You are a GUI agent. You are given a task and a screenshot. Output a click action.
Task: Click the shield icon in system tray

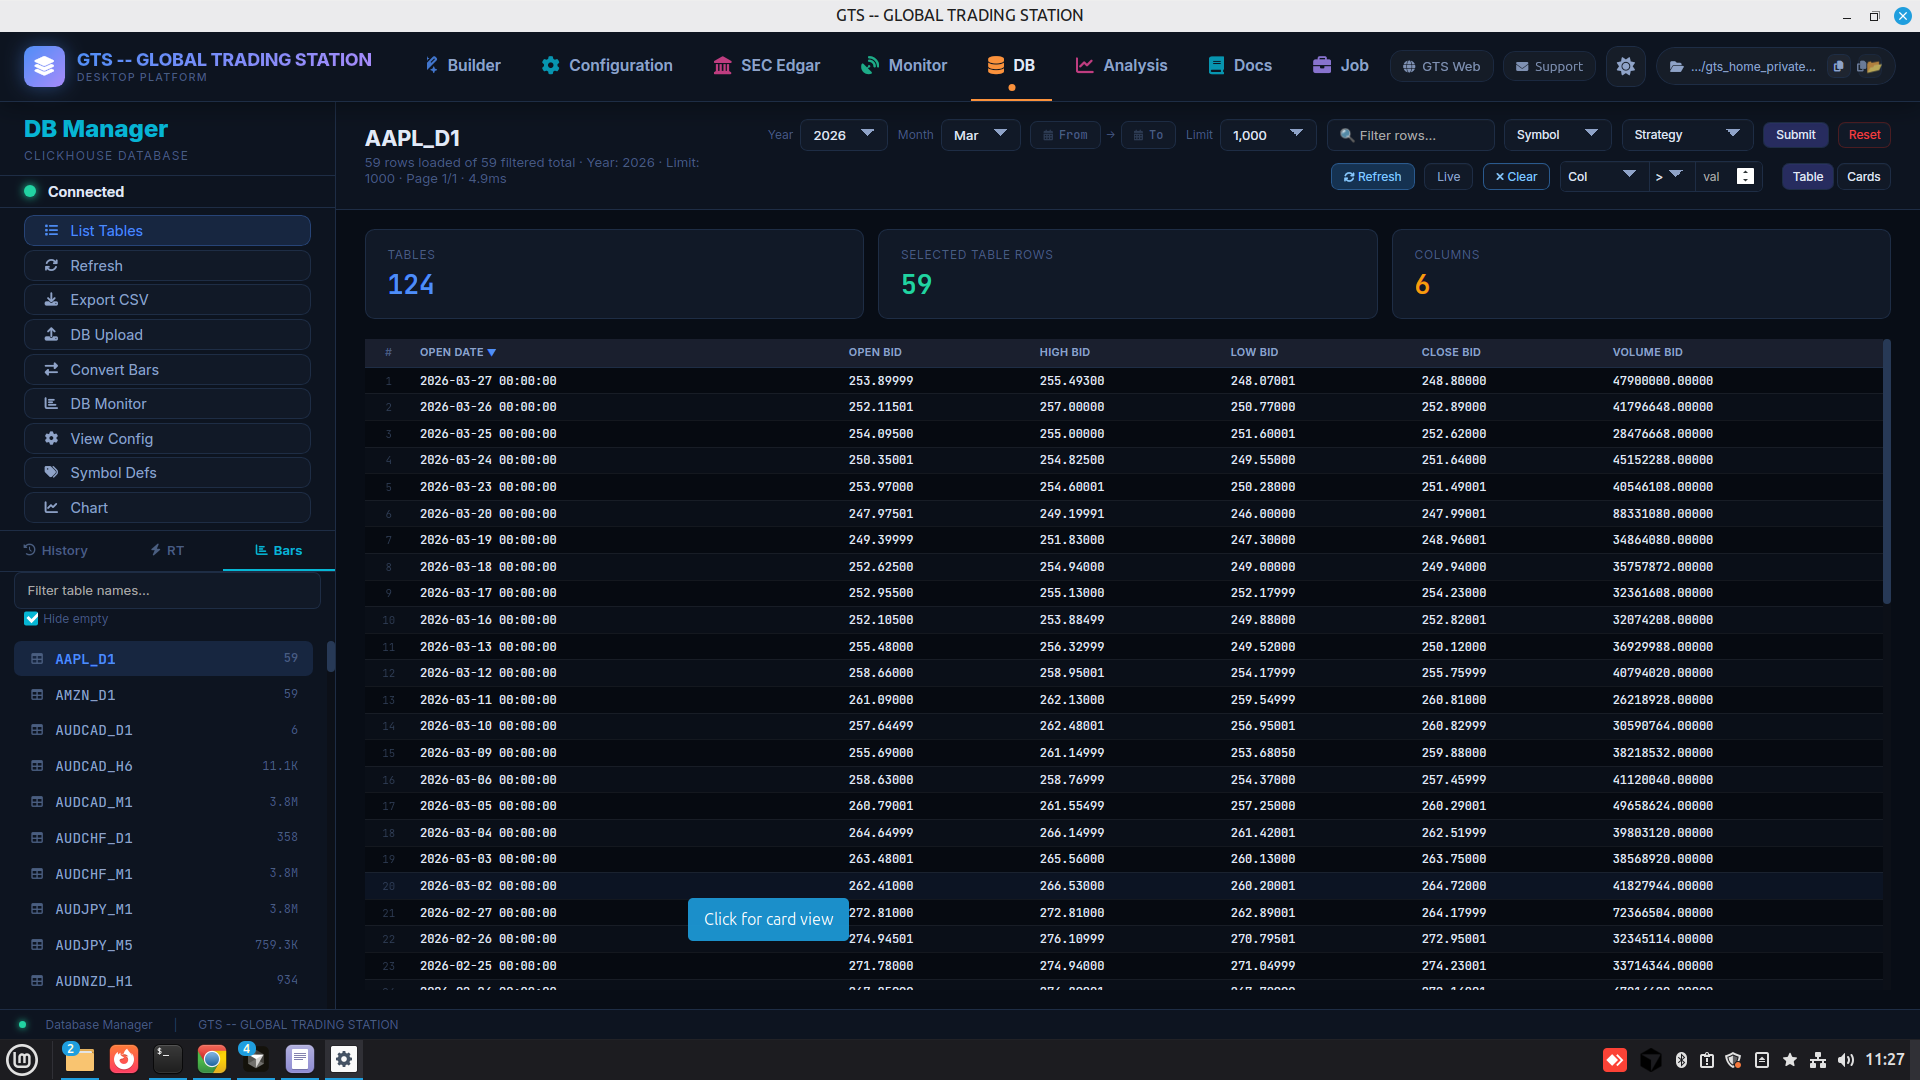point(1734,1060)
